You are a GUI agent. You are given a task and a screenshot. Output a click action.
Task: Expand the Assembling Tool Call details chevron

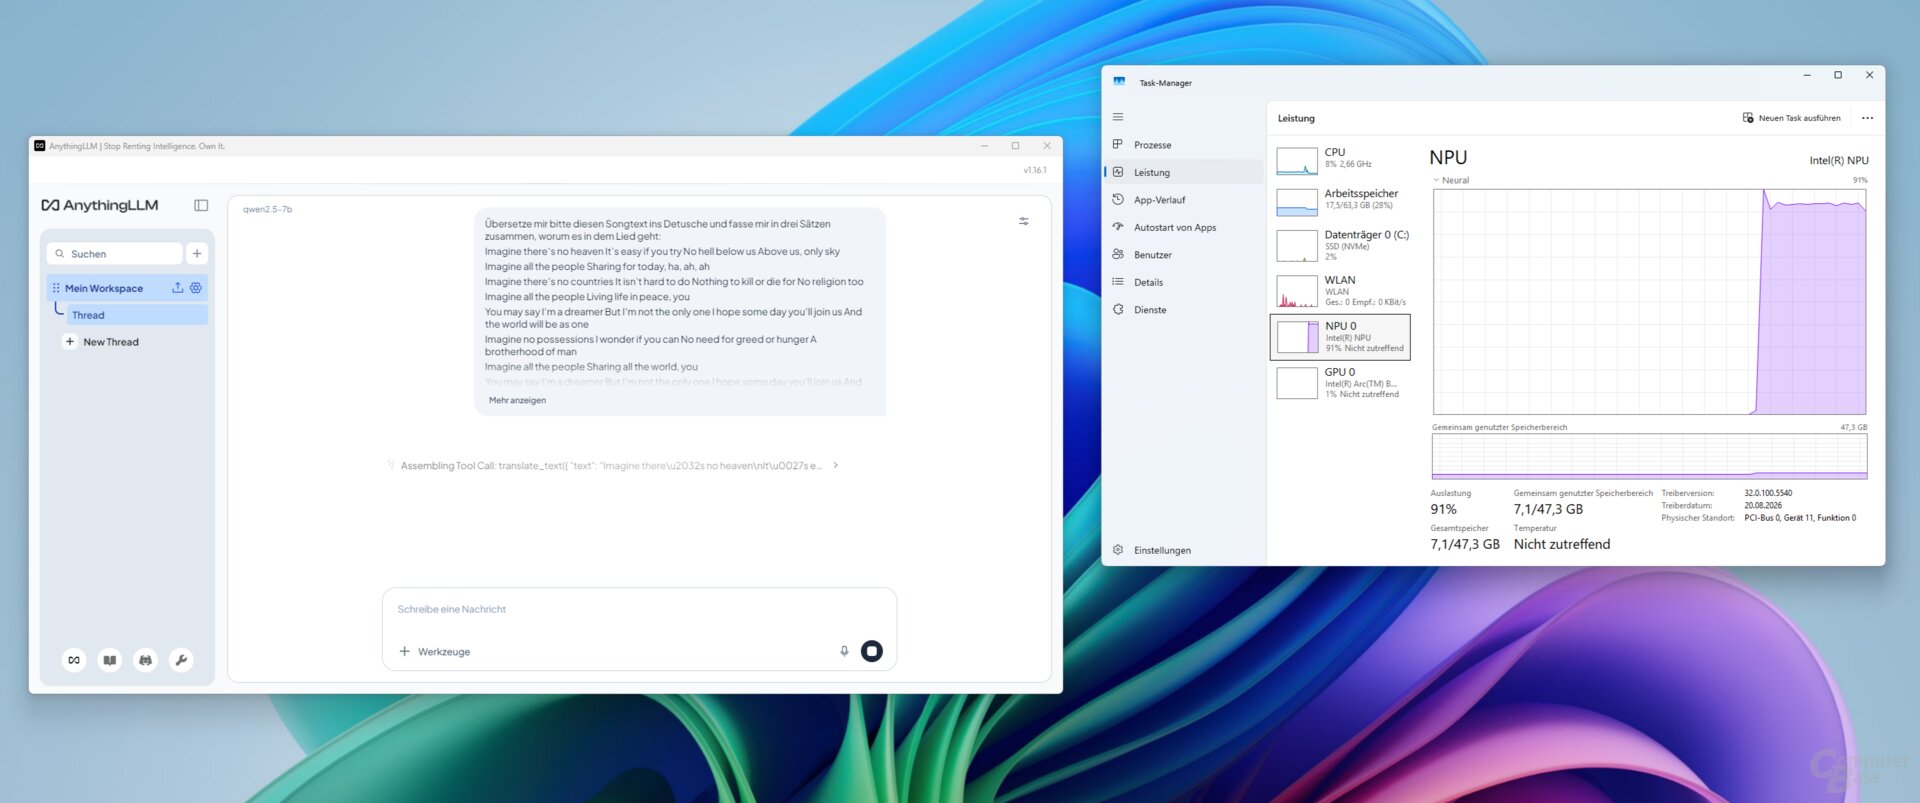(x=836, y=465)
